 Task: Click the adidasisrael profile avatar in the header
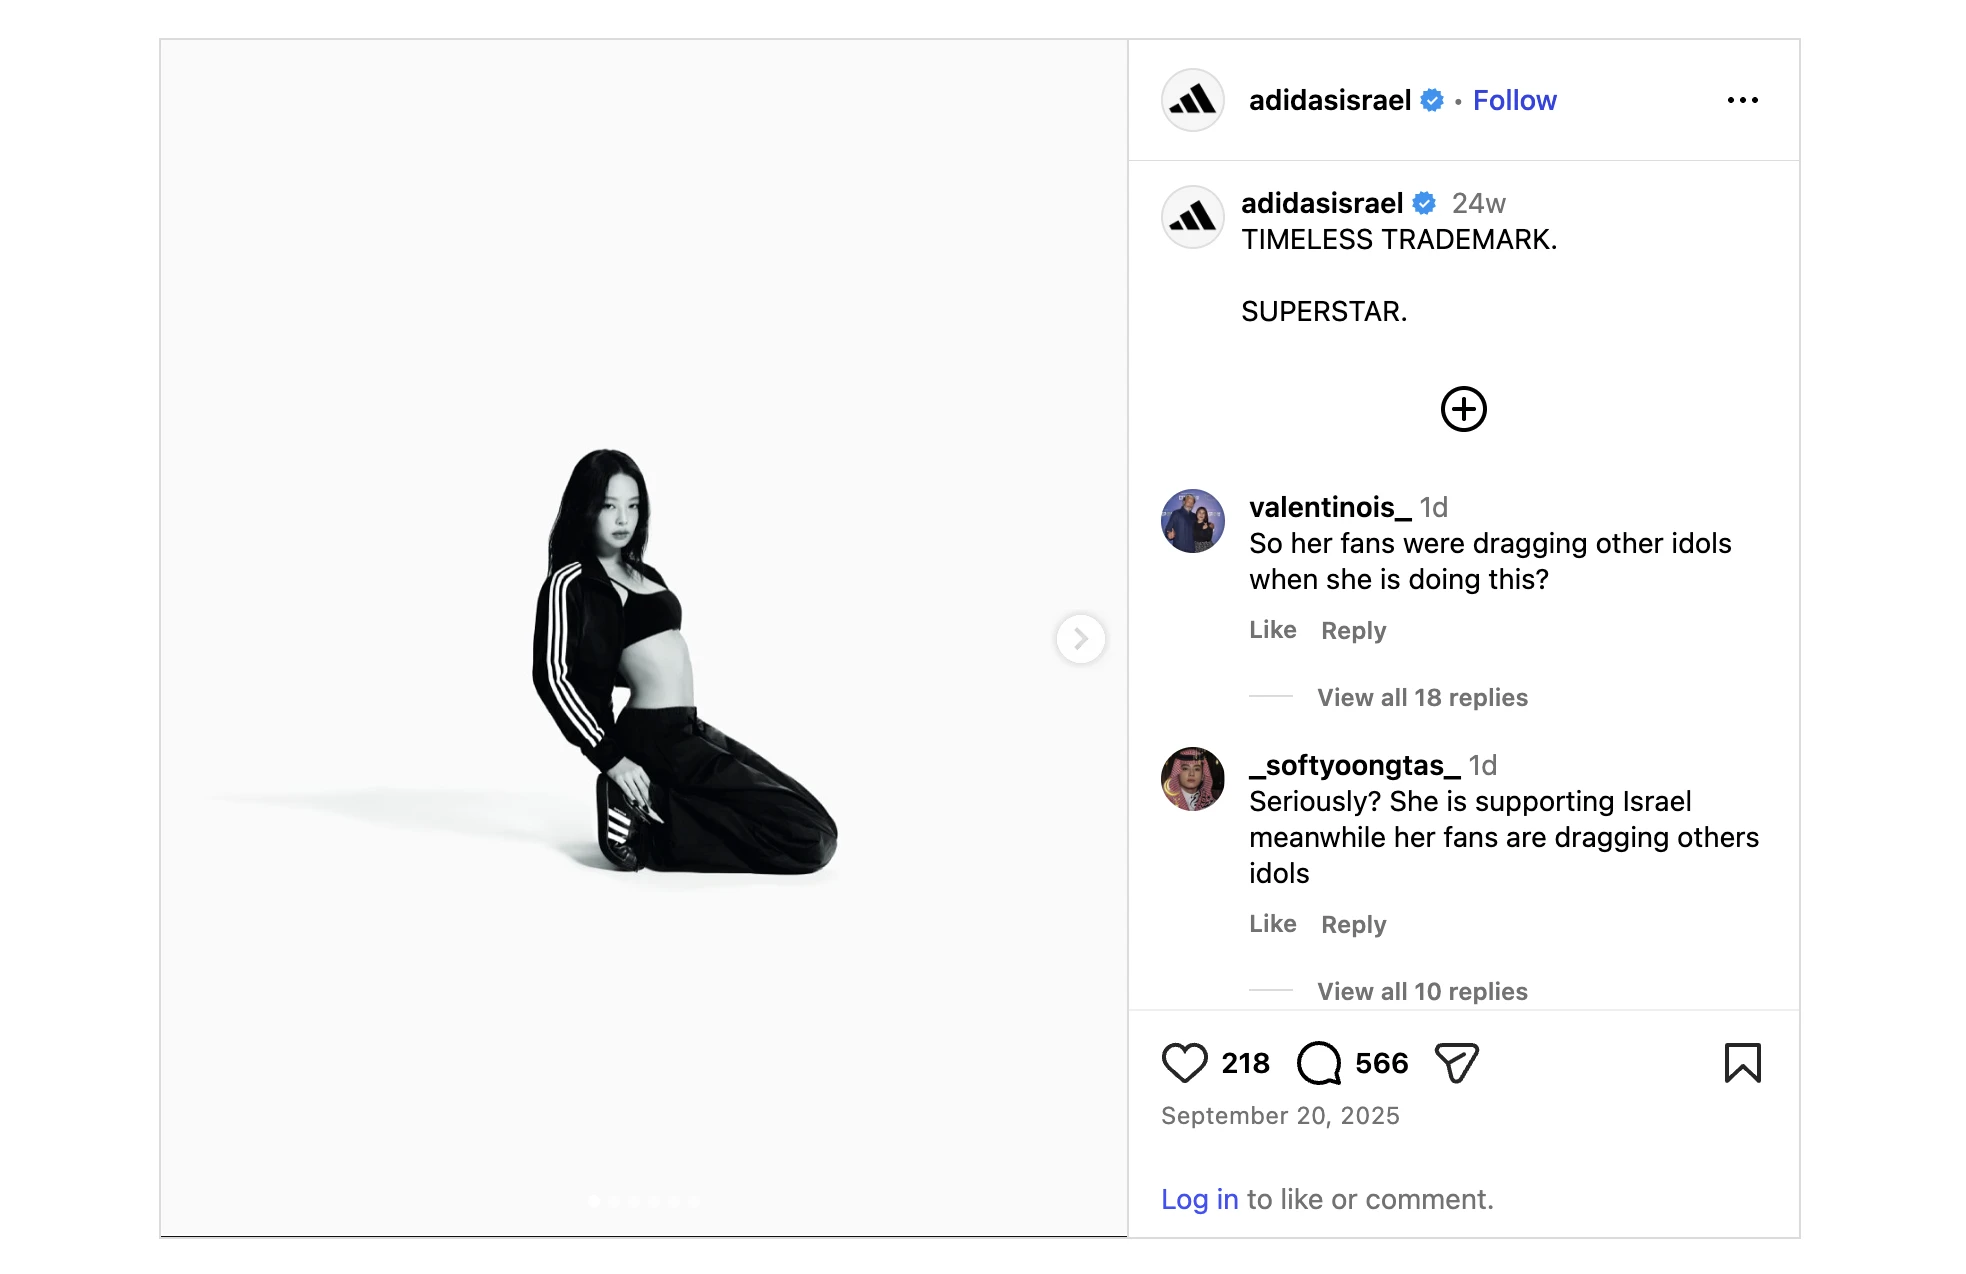[x=1191, y=100]
